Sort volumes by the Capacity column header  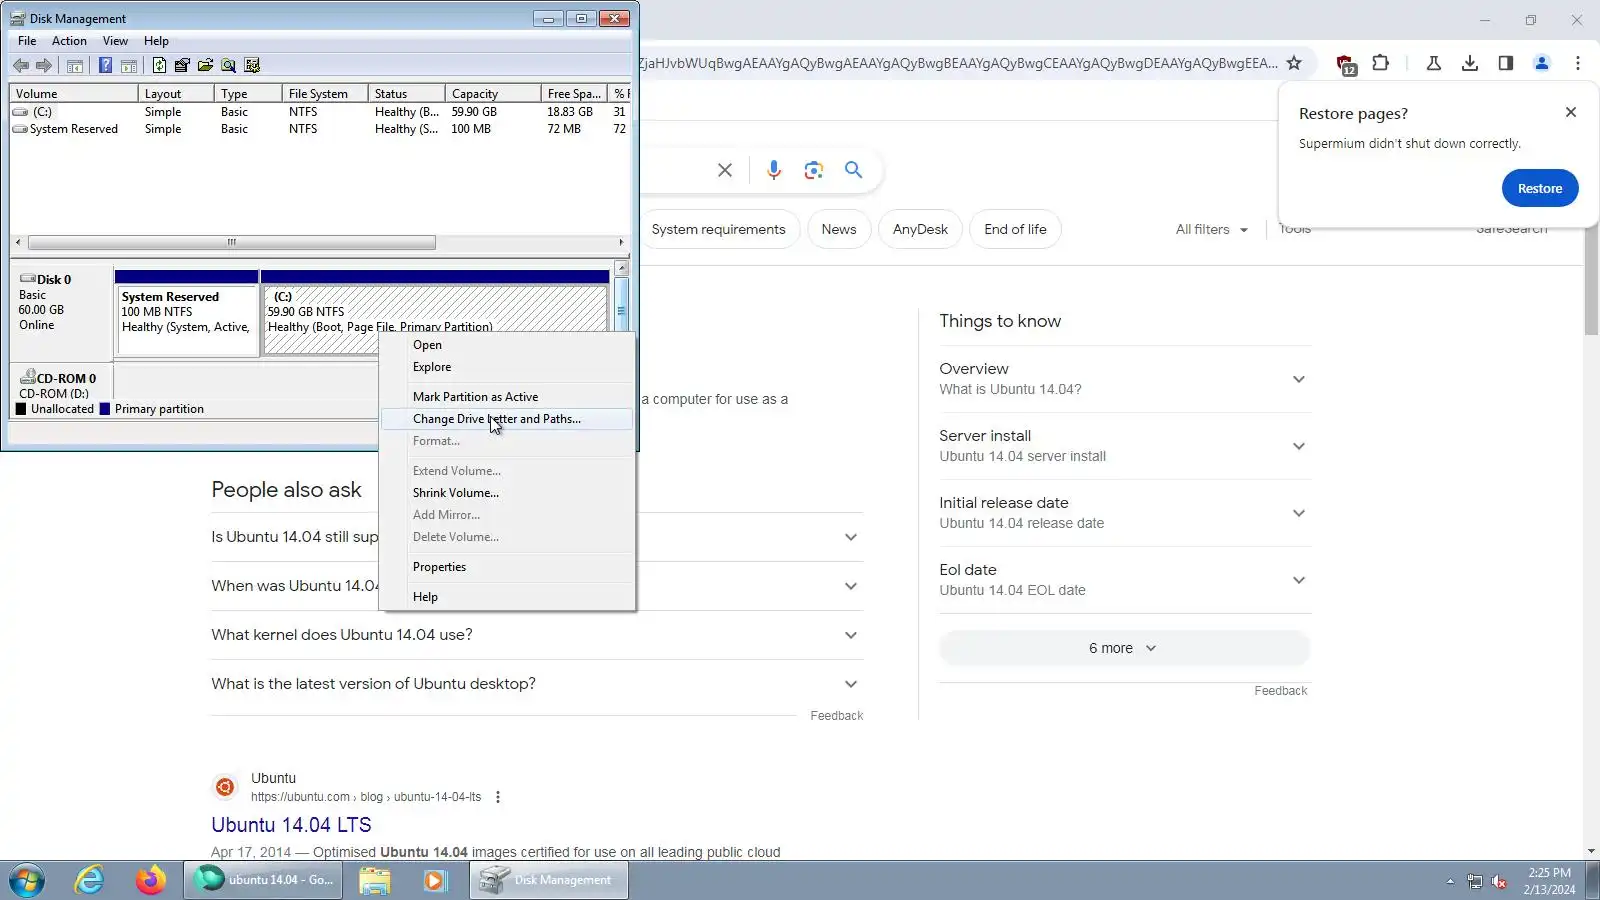(493, 94)
